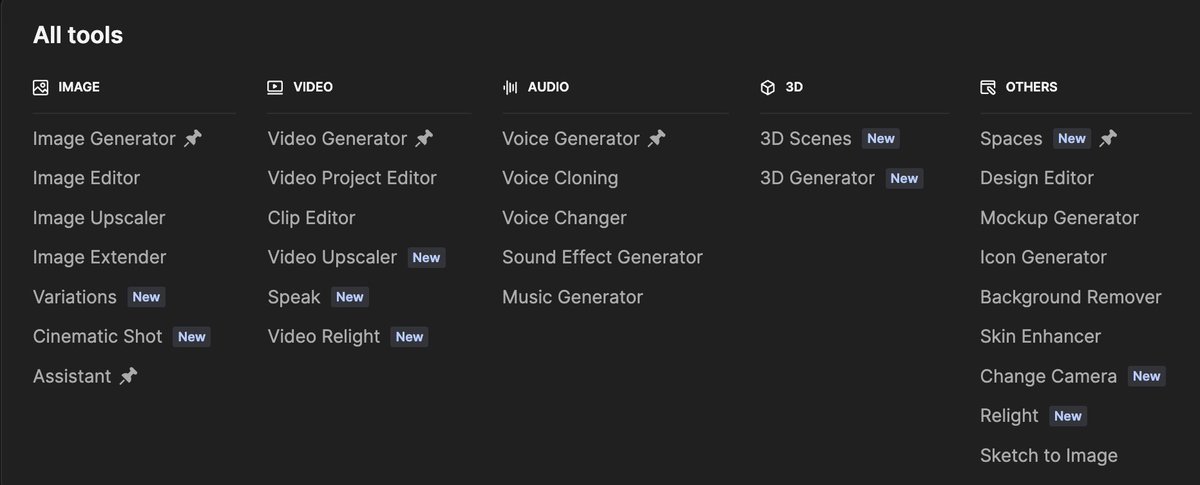This screenshot has height=485, width=1200.
Task: Click the New badge beside Variations
Action: pyautogui.click(x=146, y=297)
